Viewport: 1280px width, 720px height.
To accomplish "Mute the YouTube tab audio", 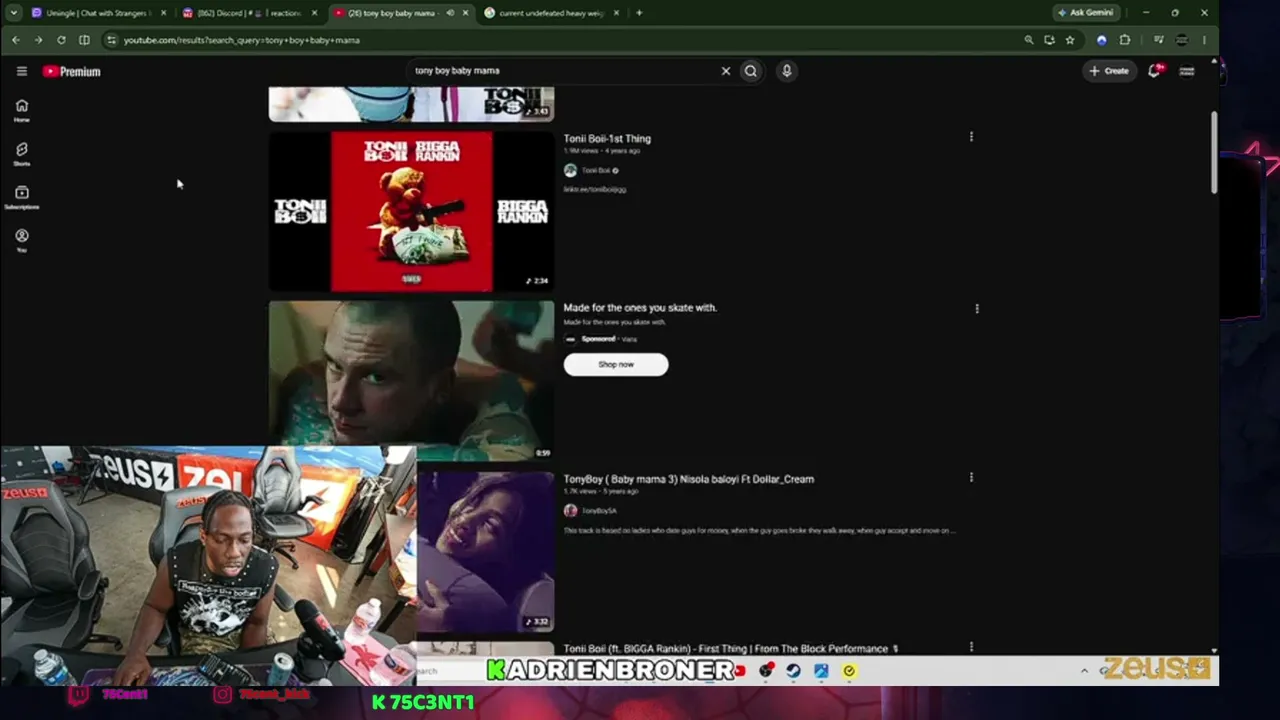I will tap(450, 13).
